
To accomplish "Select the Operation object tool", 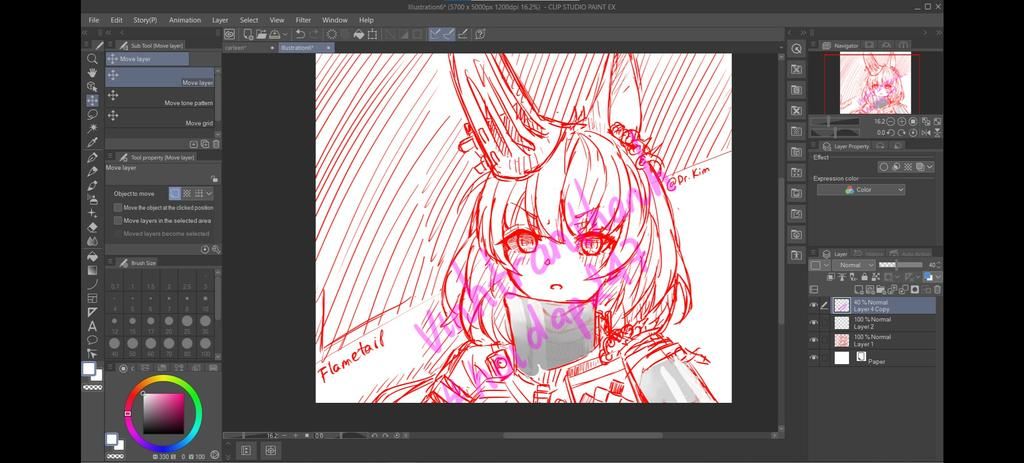I will click(x=93, y=86).
